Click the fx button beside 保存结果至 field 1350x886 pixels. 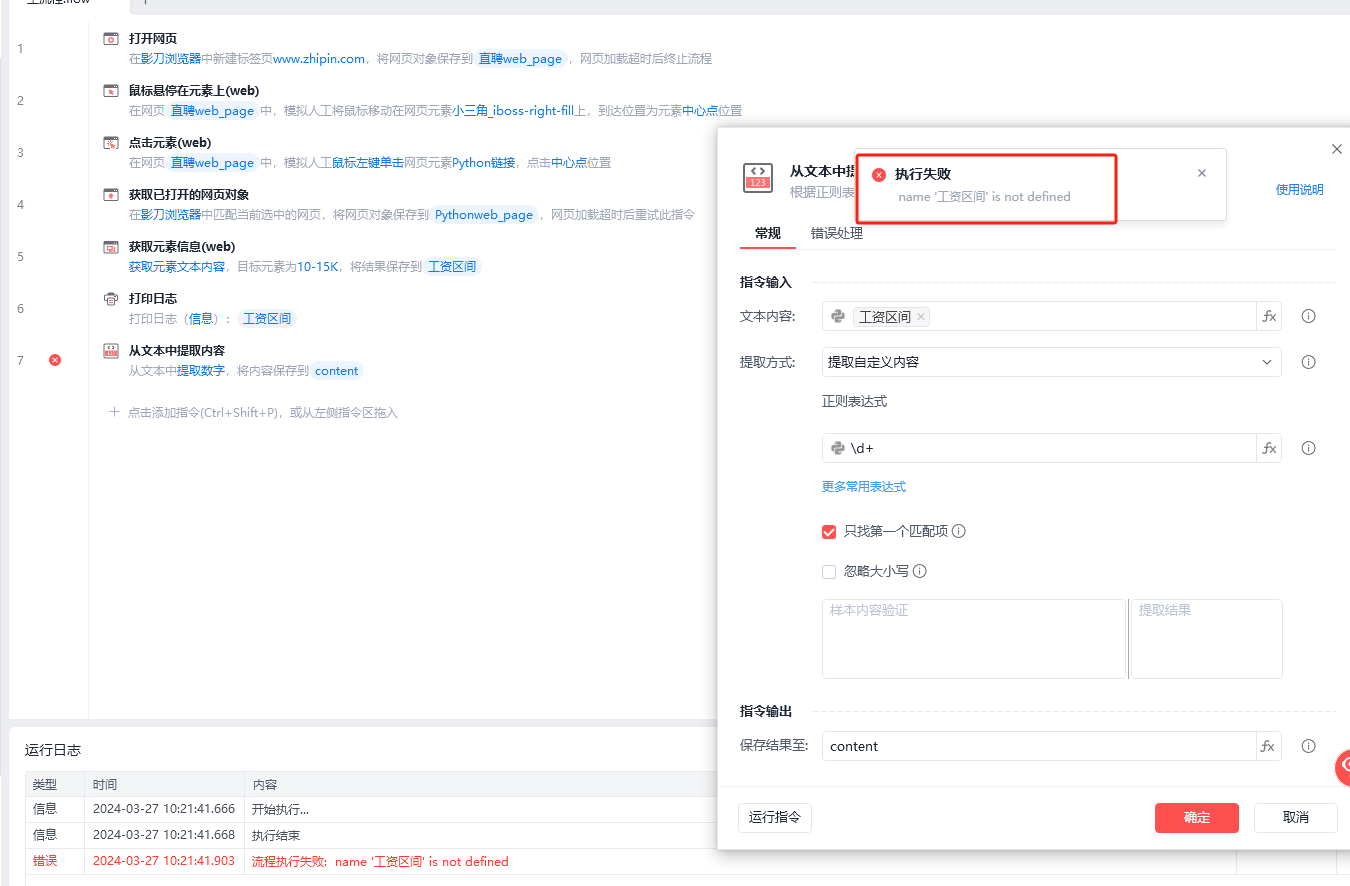[1269, 746]
